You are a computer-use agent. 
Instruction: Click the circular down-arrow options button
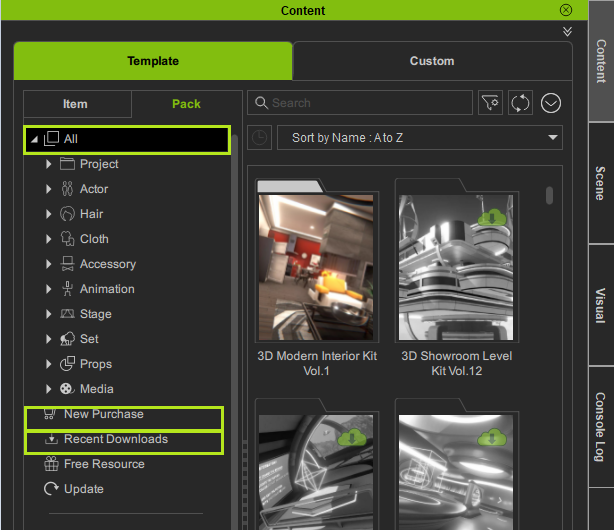point(551,103)
